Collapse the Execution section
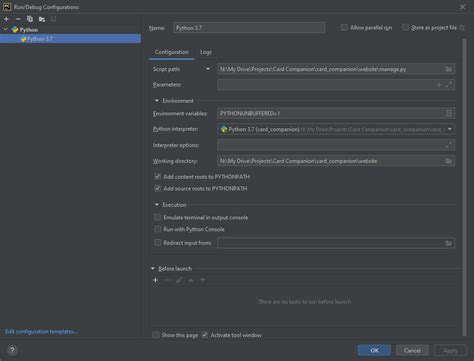This screenshot has width=474, height=361. [157, 205]
